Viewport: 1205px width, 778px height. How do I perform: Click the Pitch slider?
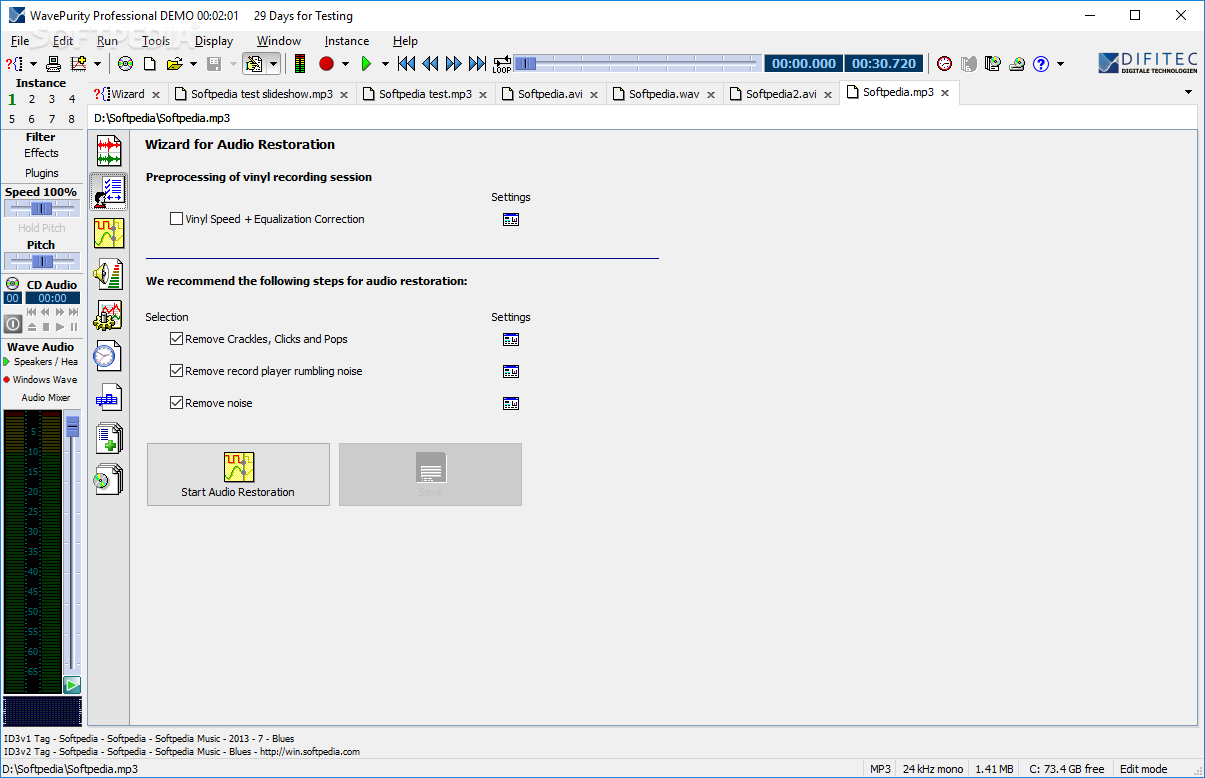point(41,261)
